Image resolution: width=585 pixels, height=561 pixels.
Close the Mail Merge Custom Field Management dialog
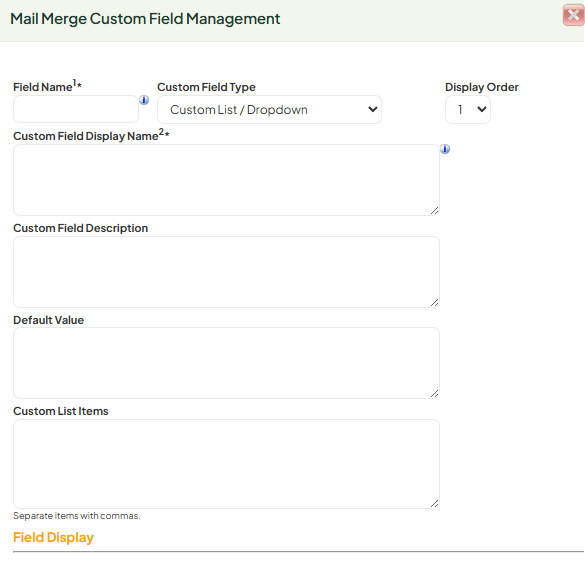[x=573, y=15]
